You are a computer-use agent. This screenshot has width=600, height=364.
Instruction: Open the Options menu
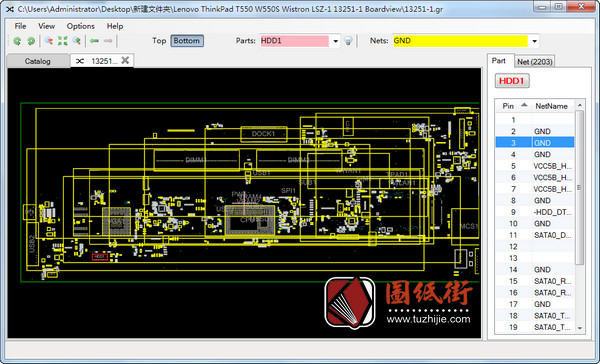point(80,26)
